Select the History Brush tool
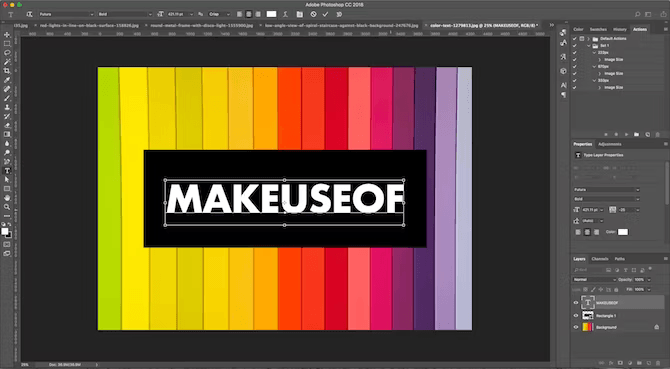Viewport: 670px width, 369px height. (7, 116)
